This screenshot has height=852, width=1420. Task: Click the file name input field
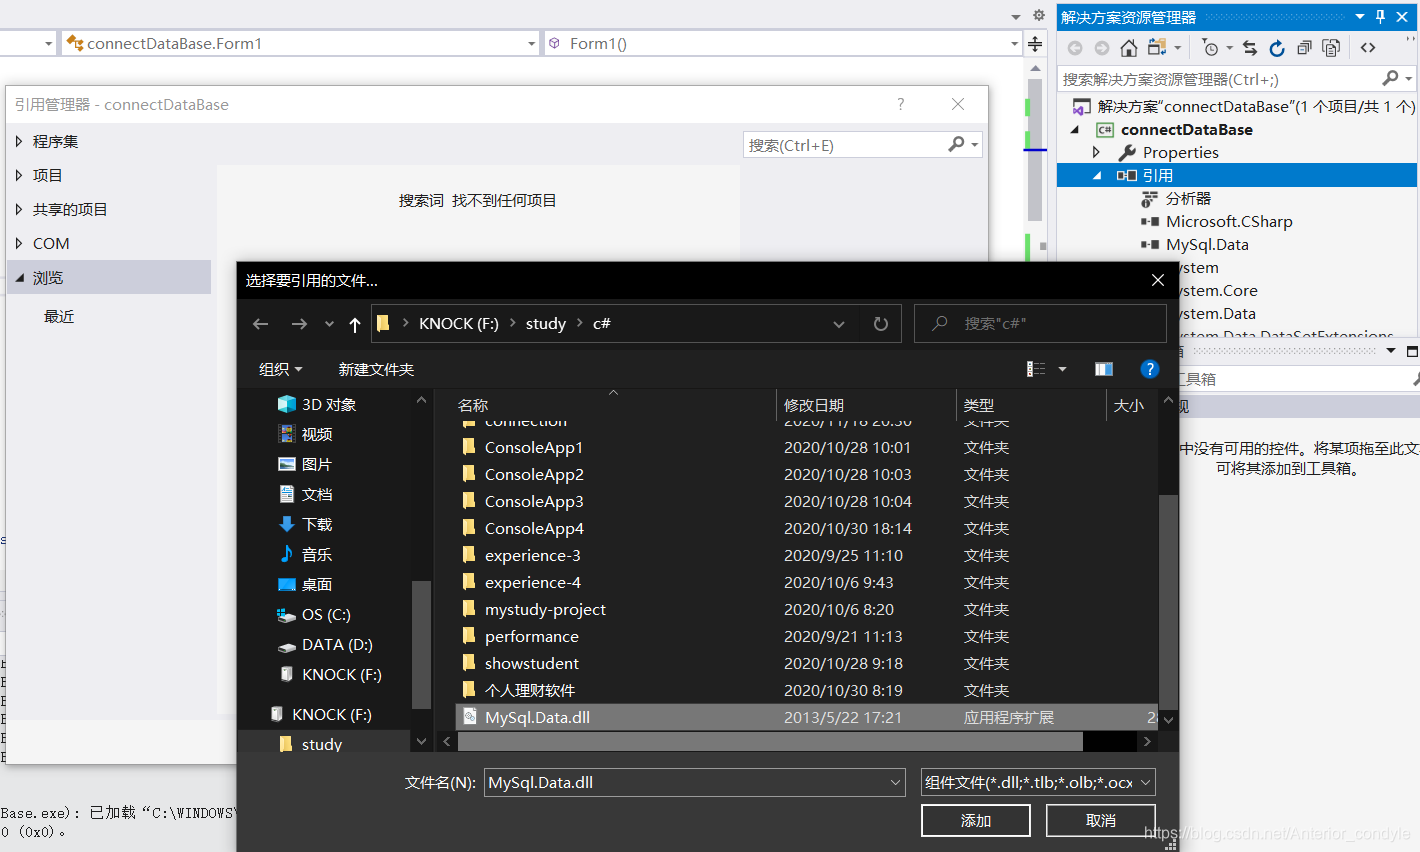(686, 783)
